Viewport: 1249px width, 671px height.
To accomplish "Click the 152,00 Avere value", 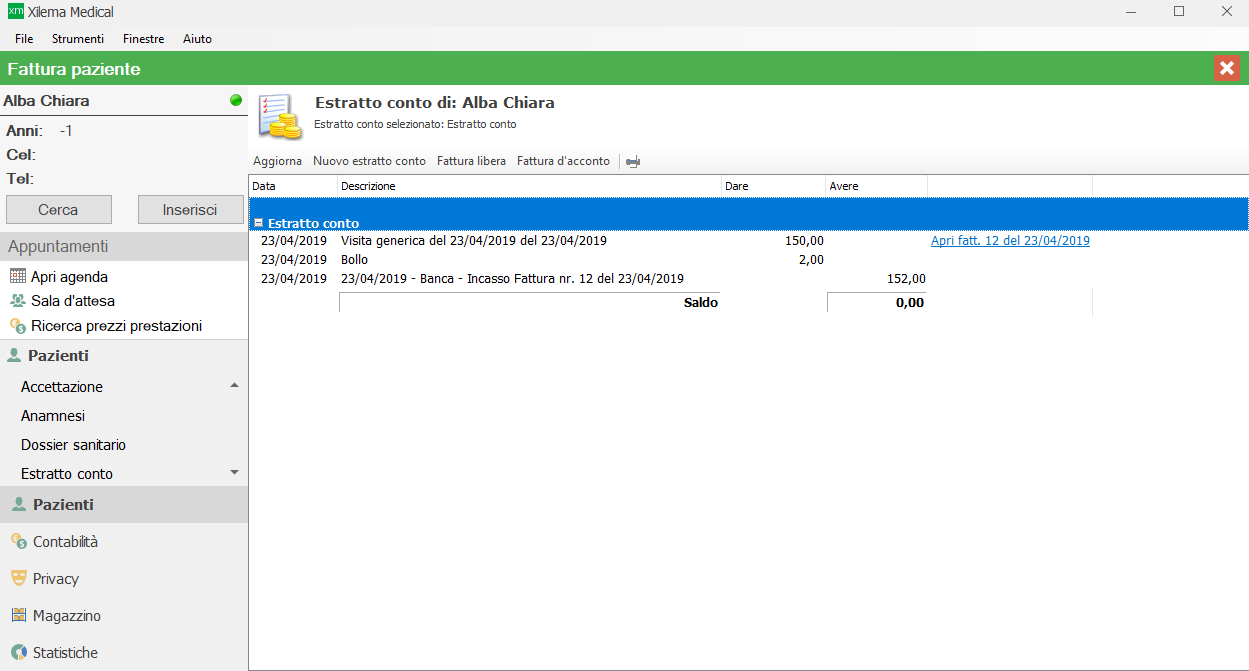I will coord(906,279).
